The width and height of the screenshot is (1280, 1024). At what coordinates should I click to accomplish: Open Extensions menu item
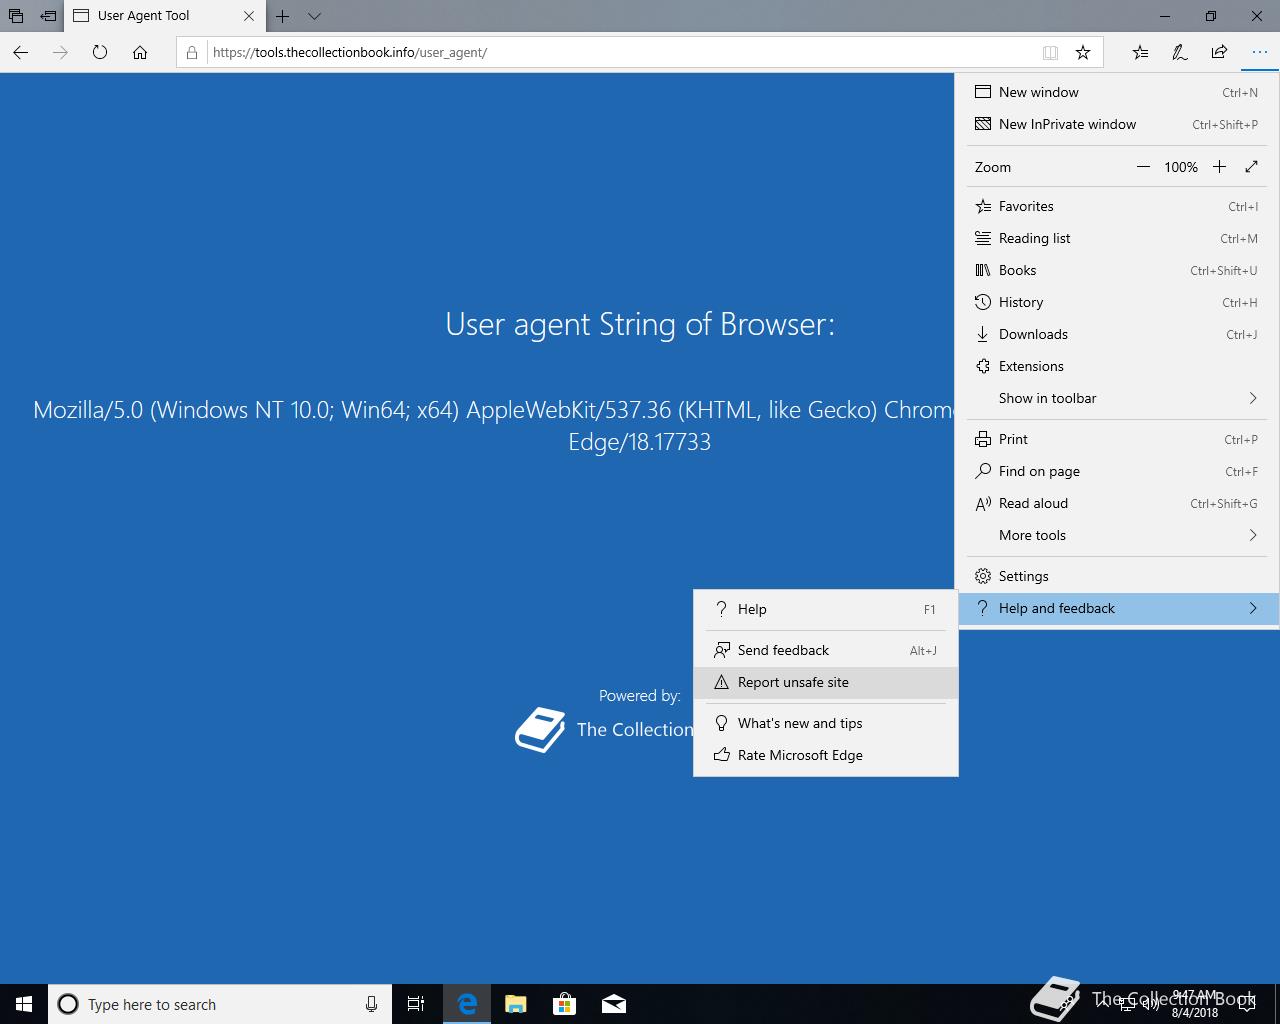(1117, 366)
